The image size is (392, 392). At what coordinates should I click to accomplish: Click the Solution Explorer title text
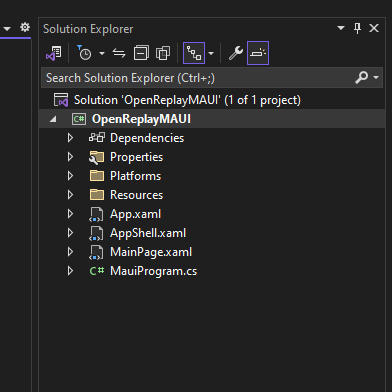click(x=88, y=29)
